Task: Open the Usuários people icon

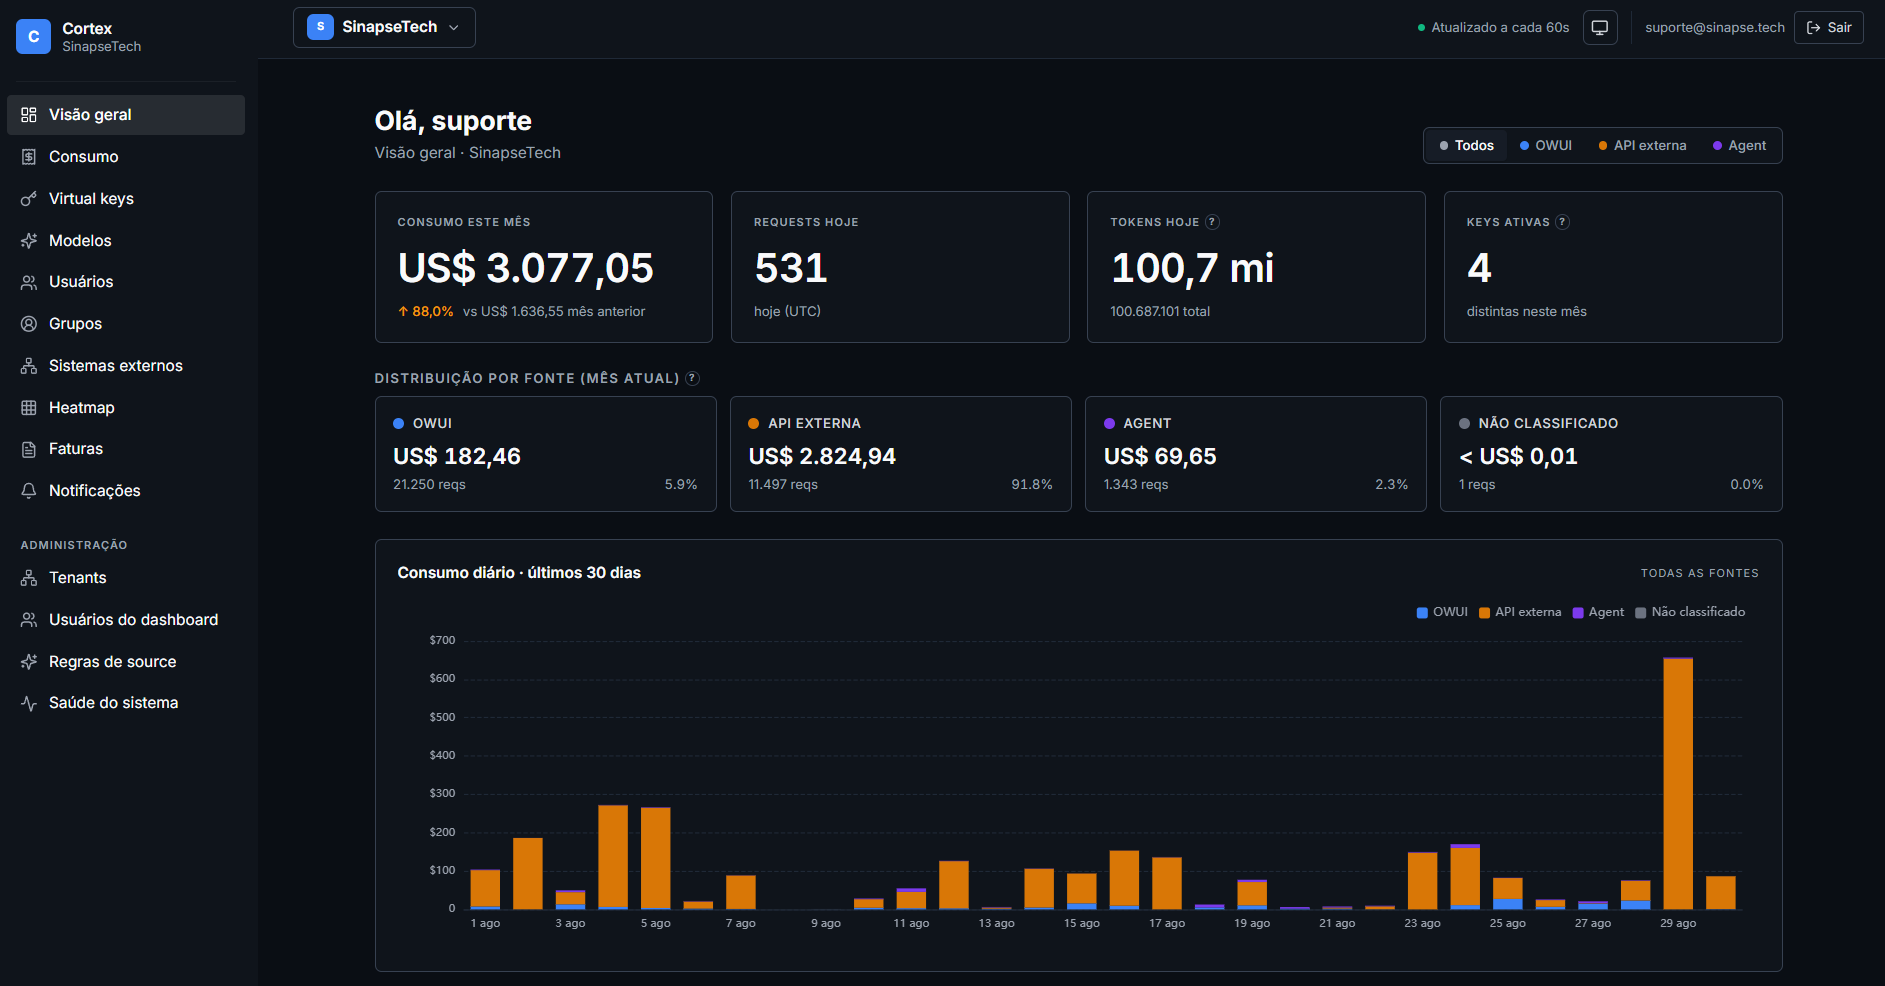Action: point(29,282)
